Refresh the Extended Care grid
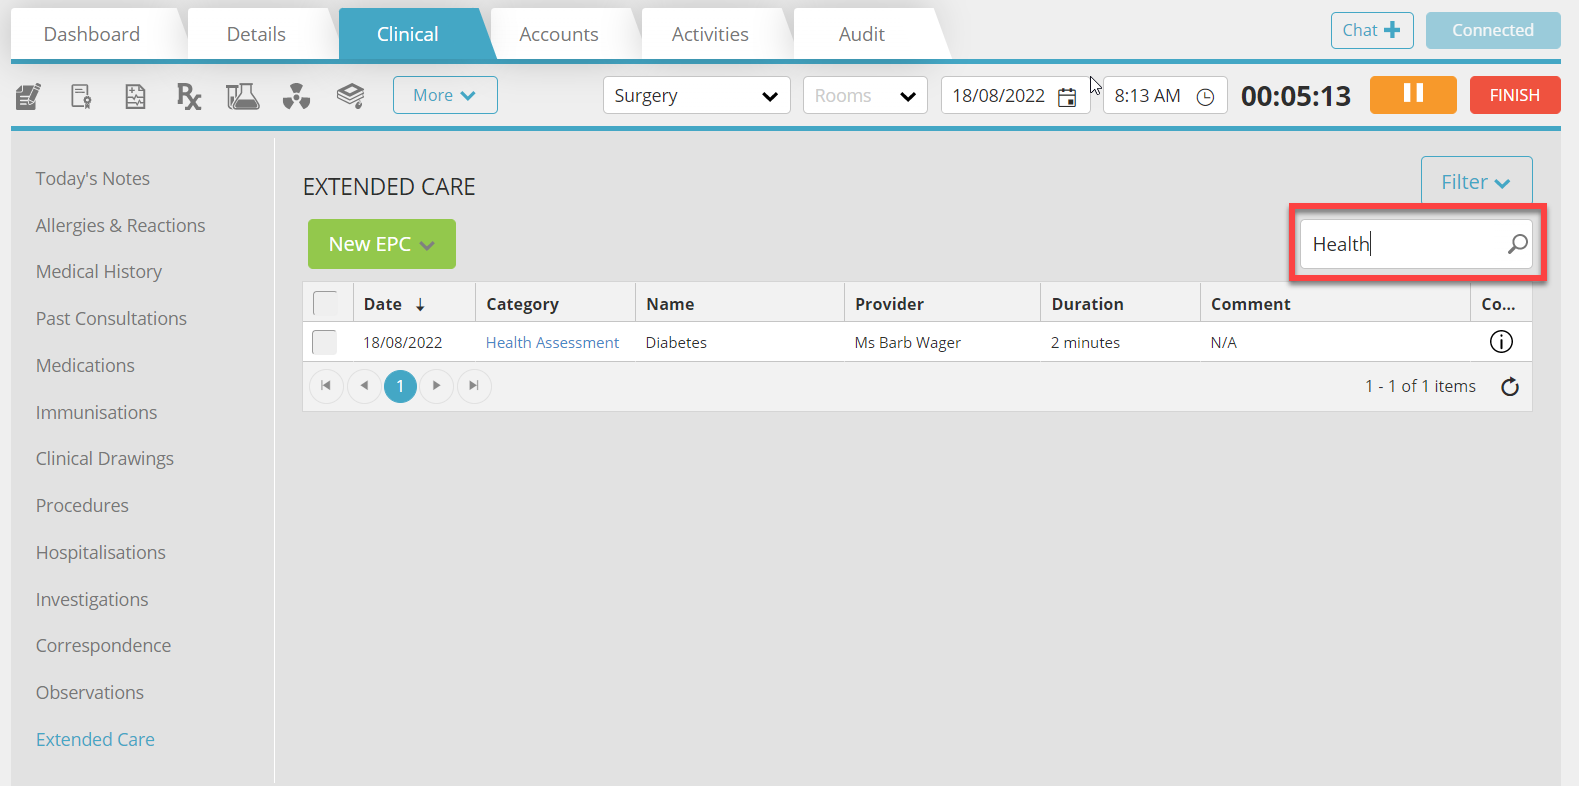1579x786 pixels. coord(1510,386)
